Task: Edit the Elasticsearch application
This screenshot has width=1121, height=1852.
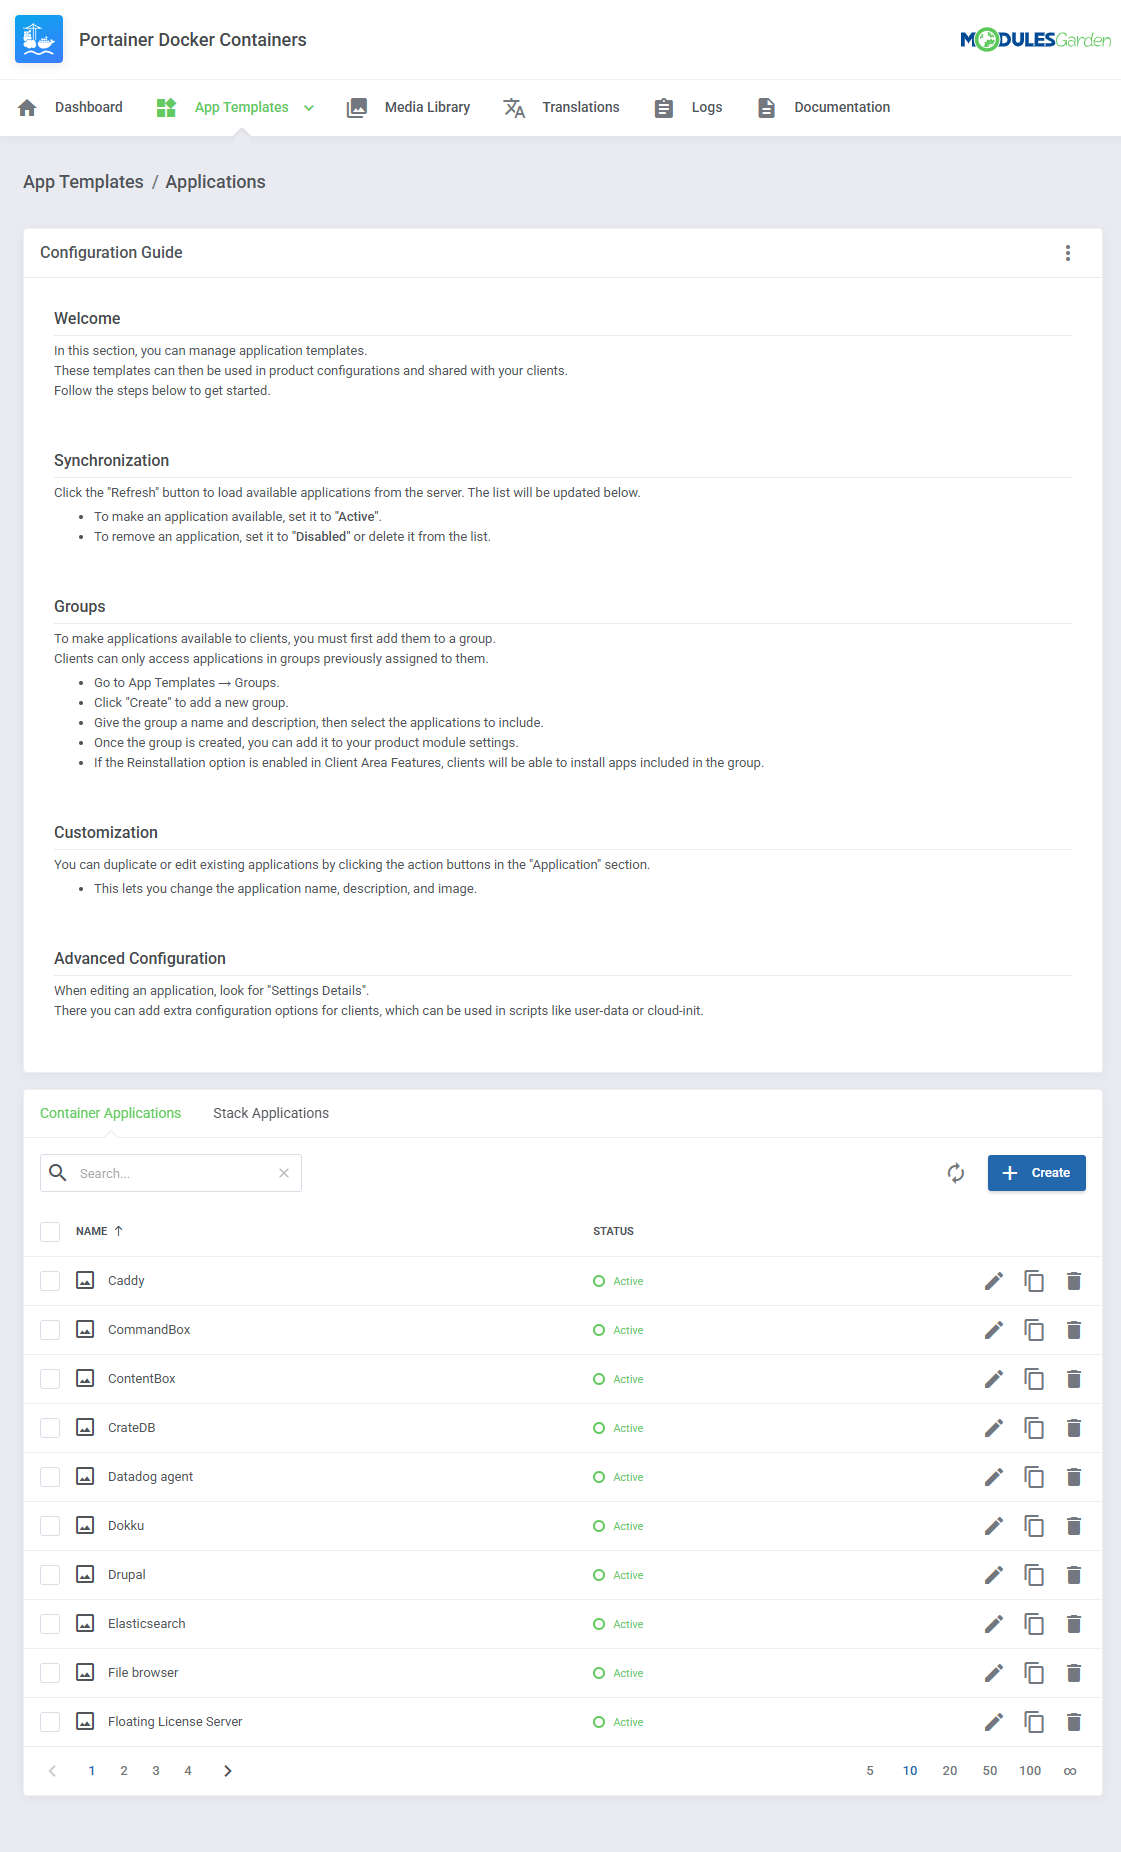Action: click(994, 1624)
